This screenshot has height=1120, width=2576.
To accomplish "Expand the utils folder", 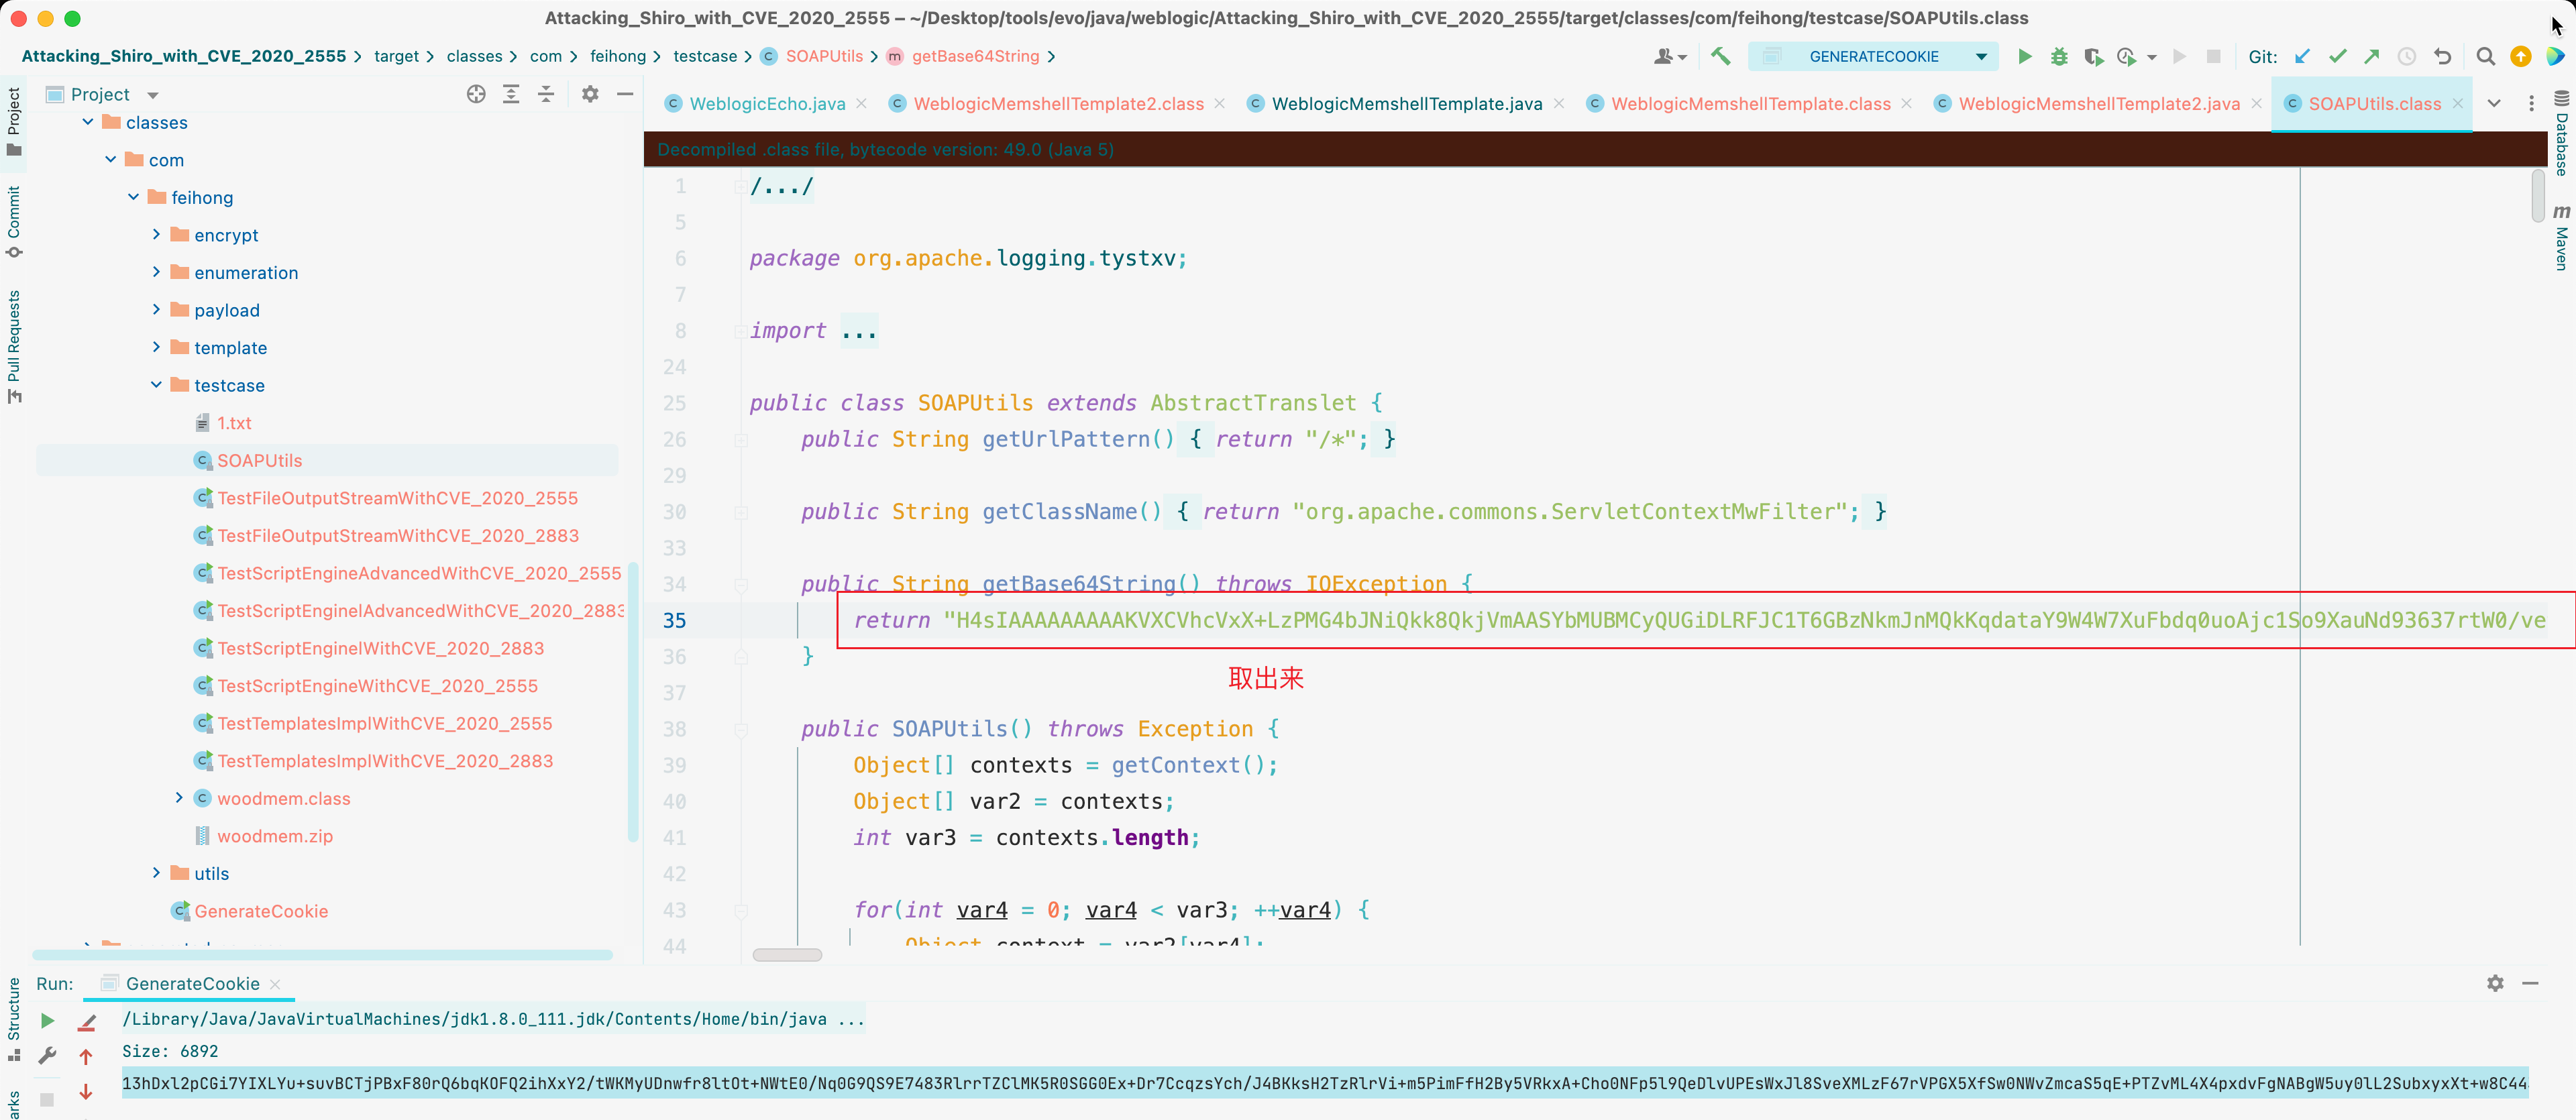I will (x=156, y=873).
